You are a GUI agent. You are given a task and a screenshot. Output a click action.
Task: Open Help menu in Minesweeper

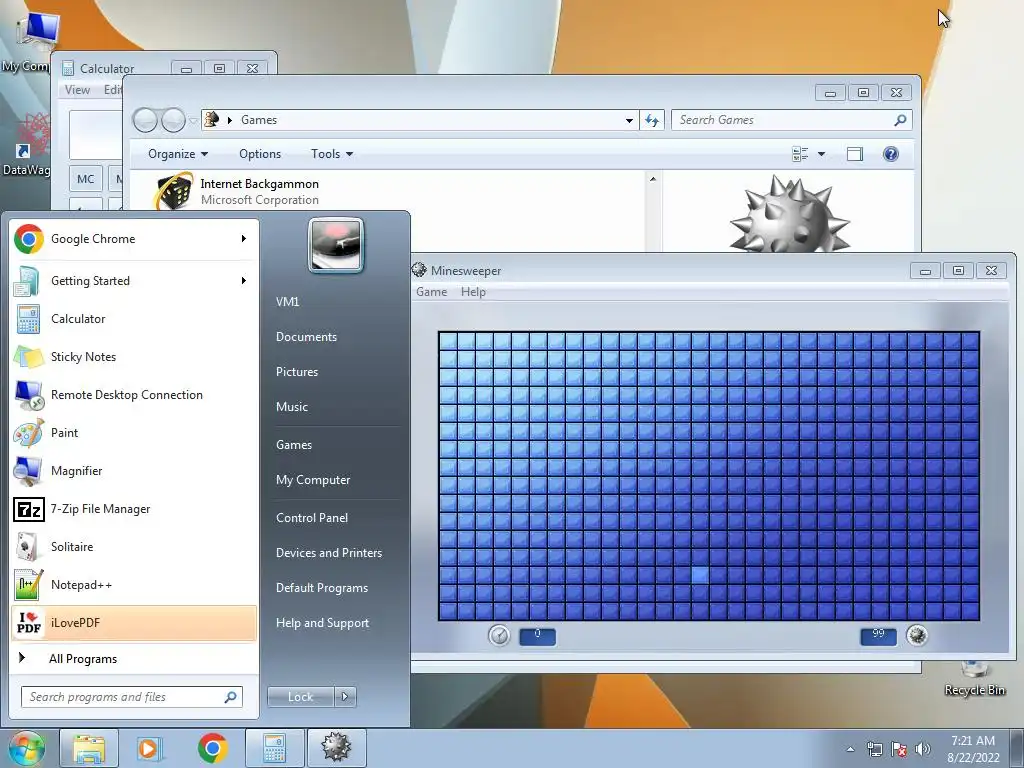click(x=473, y=292)
